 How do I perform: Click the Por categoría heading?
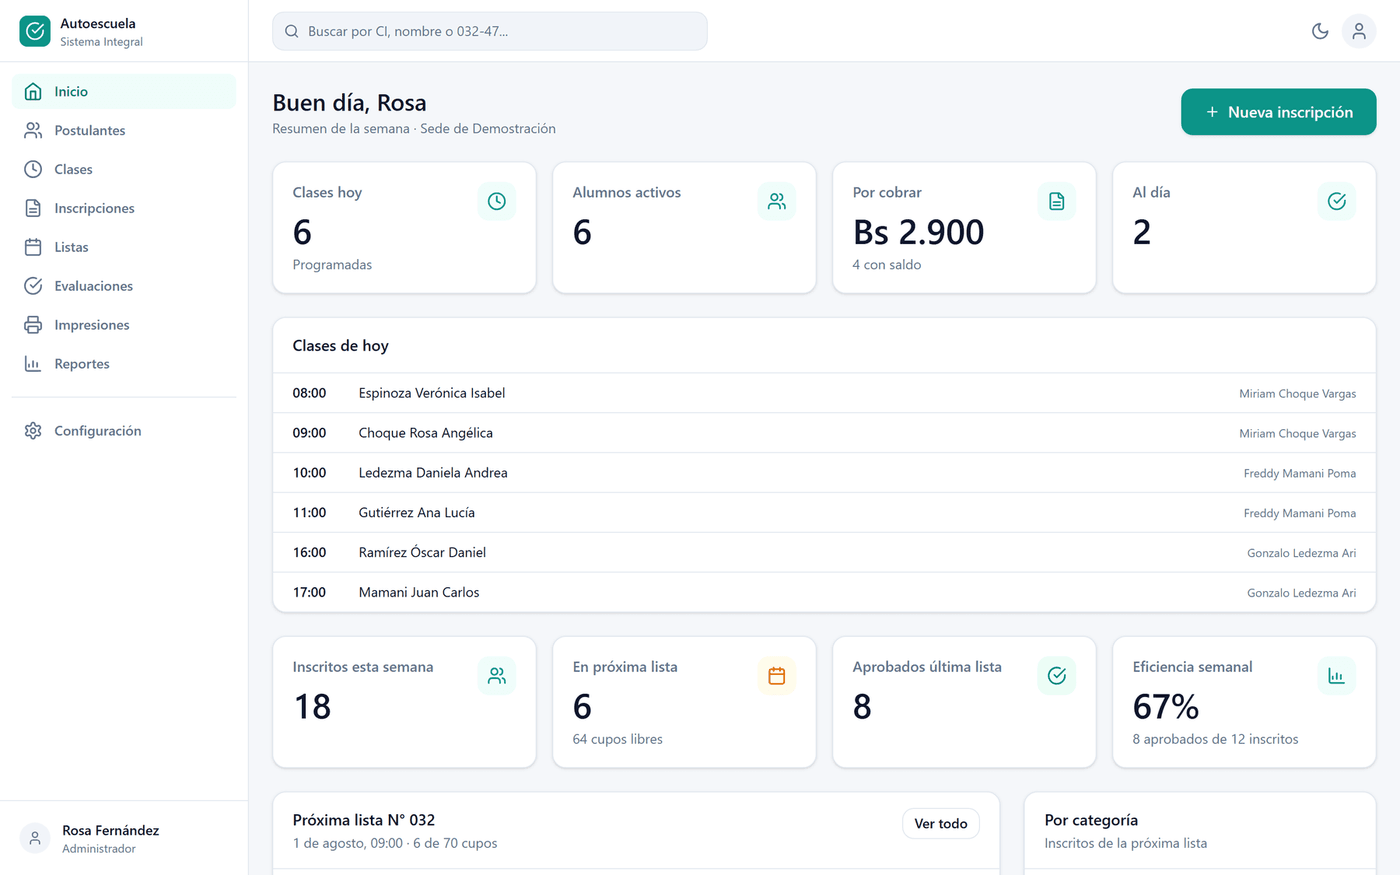pos(1091,820)
